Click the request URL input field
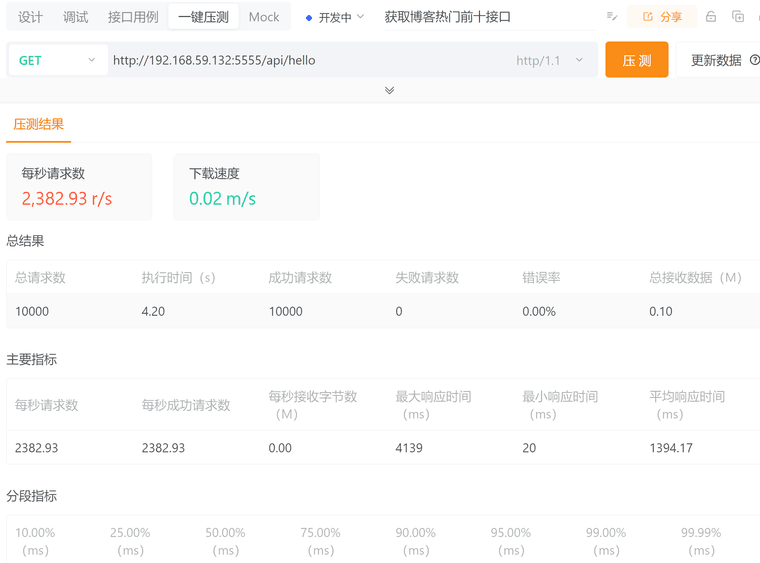Screen dimensions: 760x563 300,60
